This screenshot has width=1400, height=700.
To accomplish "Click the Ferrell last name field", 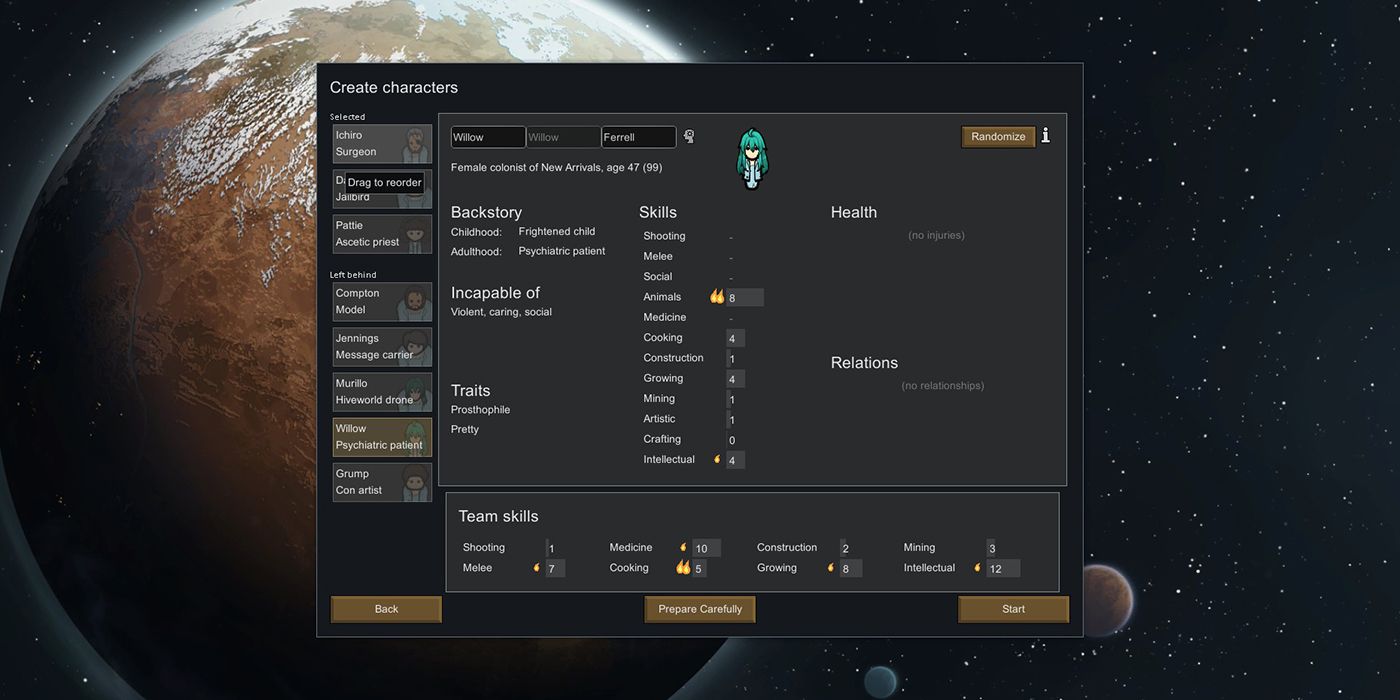I will pyautogui.click(x=638, y=136).
